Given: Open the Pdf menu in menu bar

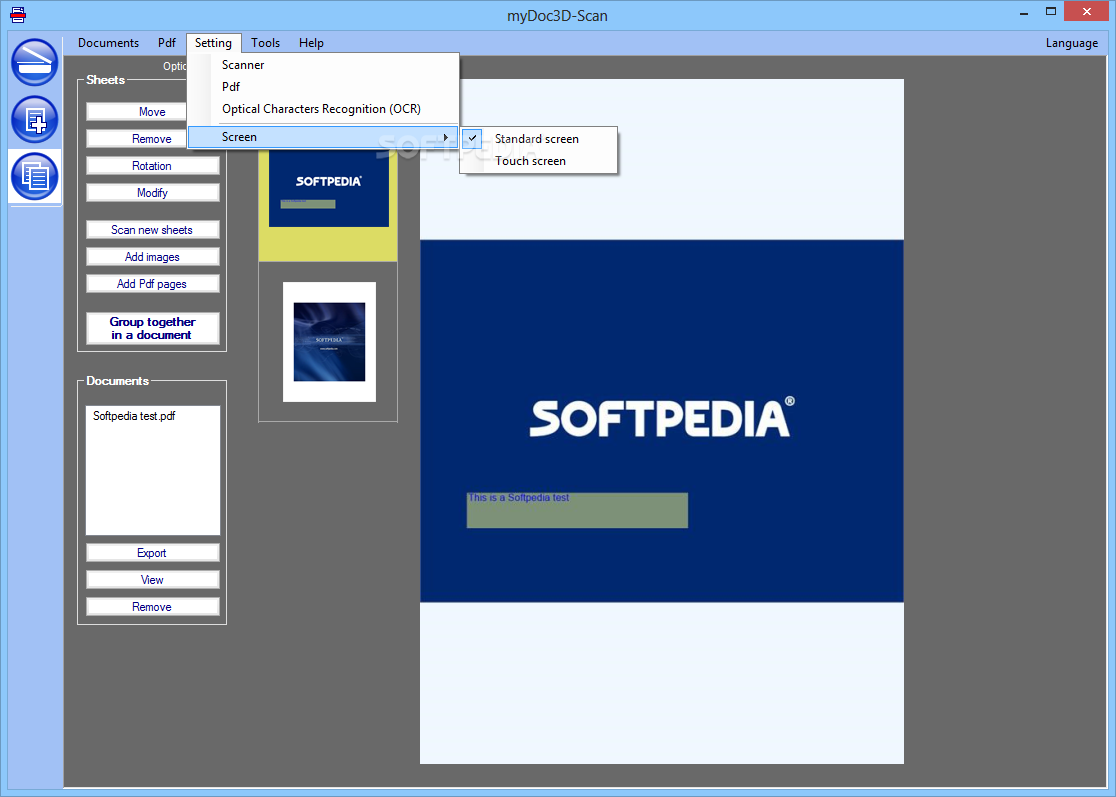Looking at the screenshot, I should coord(167,43).
